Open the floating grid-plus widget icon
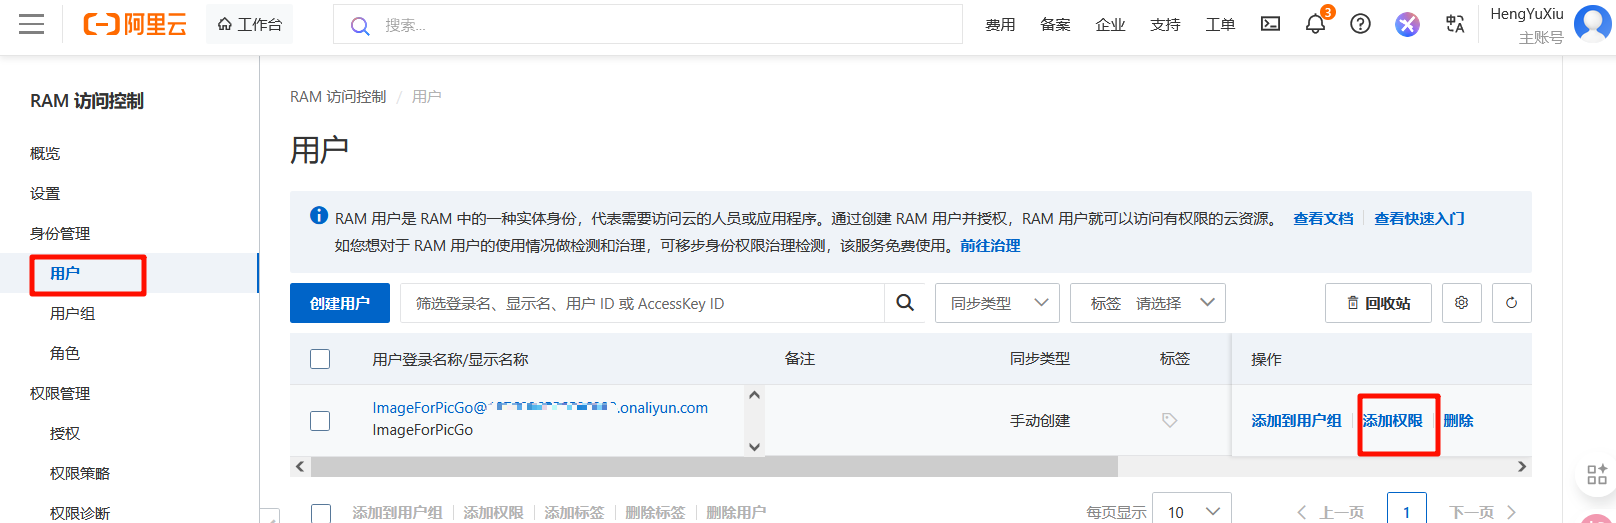The width and height of the screenshot is (1616, 523). coord(1597,474)
